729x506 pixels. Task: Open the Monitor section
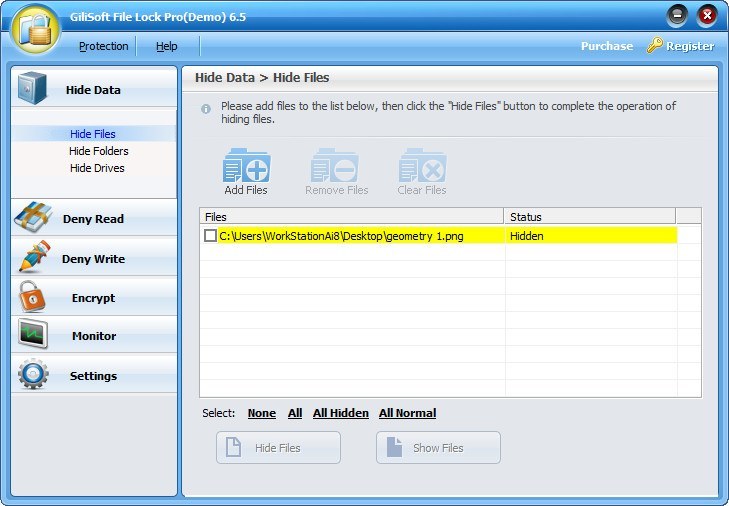coord(93,335)
